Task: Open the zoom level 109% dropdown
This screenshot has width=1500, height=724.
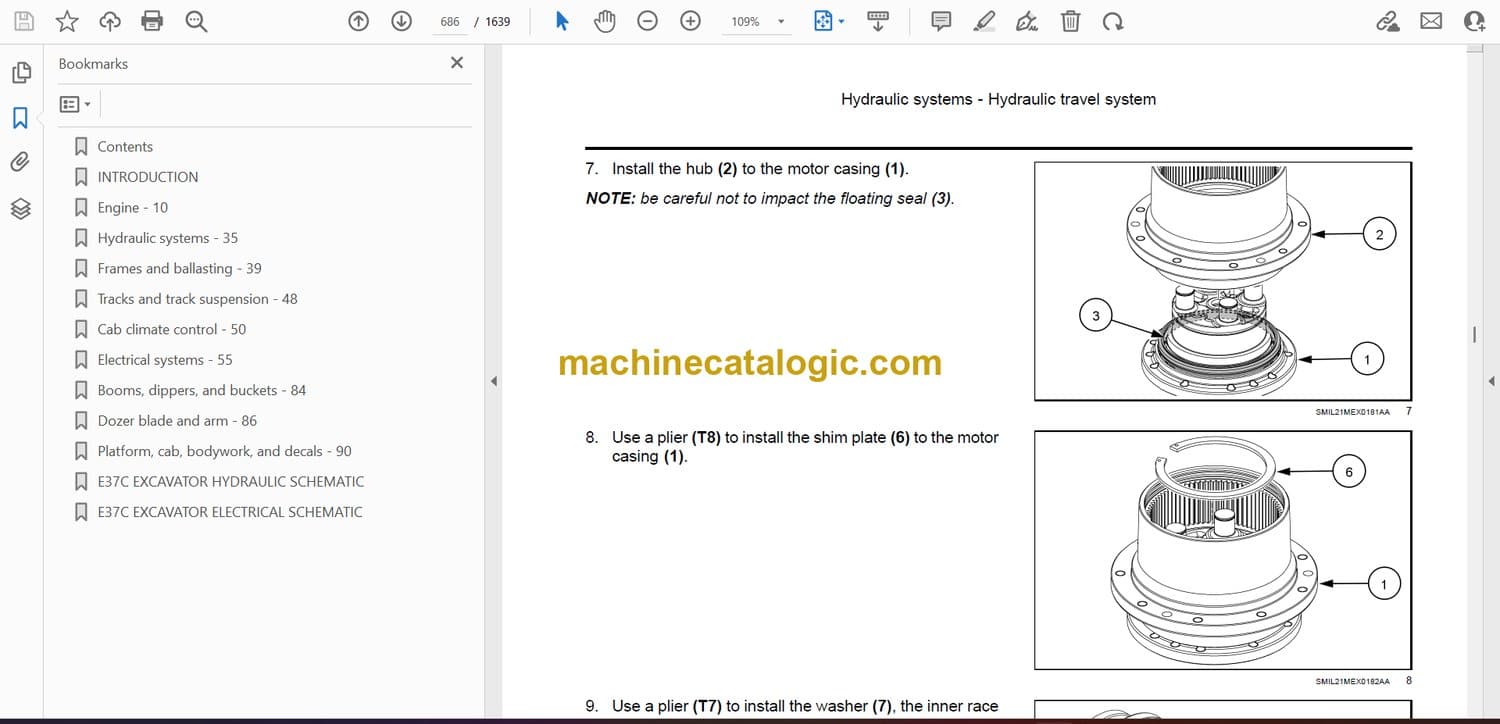Action: pyautogui.click(x=781, y=22)
